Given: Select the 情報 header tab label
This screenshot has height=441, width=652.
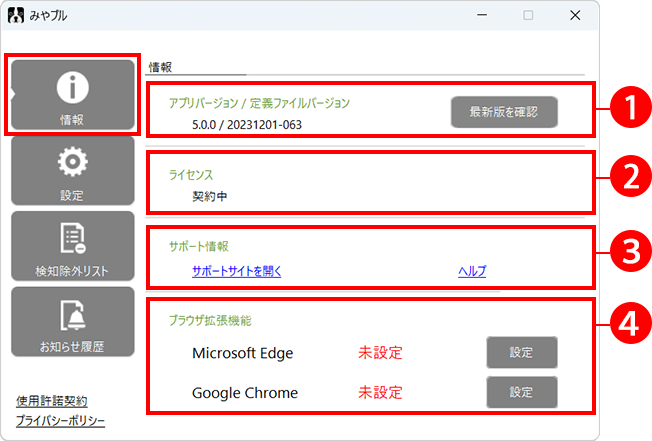Looking at the screenshot, I should [x=160, y=66].
